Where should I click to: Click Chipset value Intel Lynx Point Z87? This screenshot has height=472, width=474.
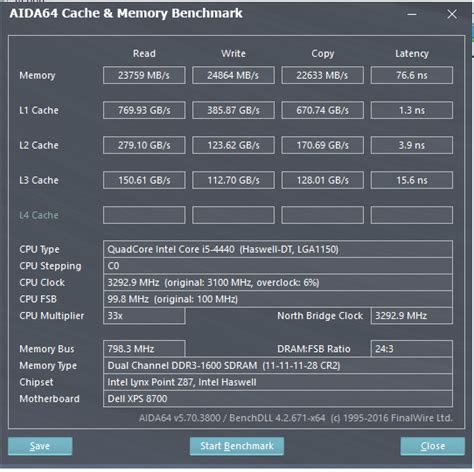[278, 382]
